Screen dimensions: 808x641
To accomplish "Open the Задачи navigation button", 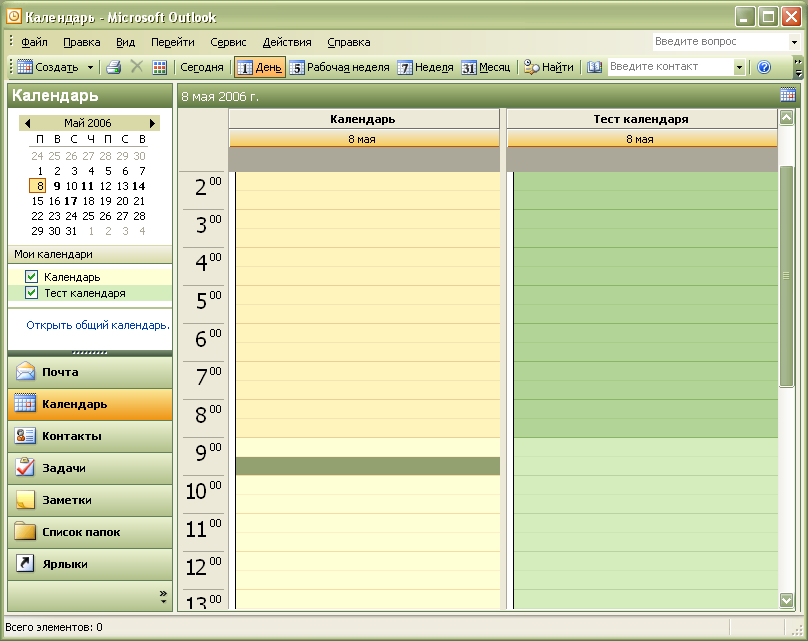I will tap(90, 468).
